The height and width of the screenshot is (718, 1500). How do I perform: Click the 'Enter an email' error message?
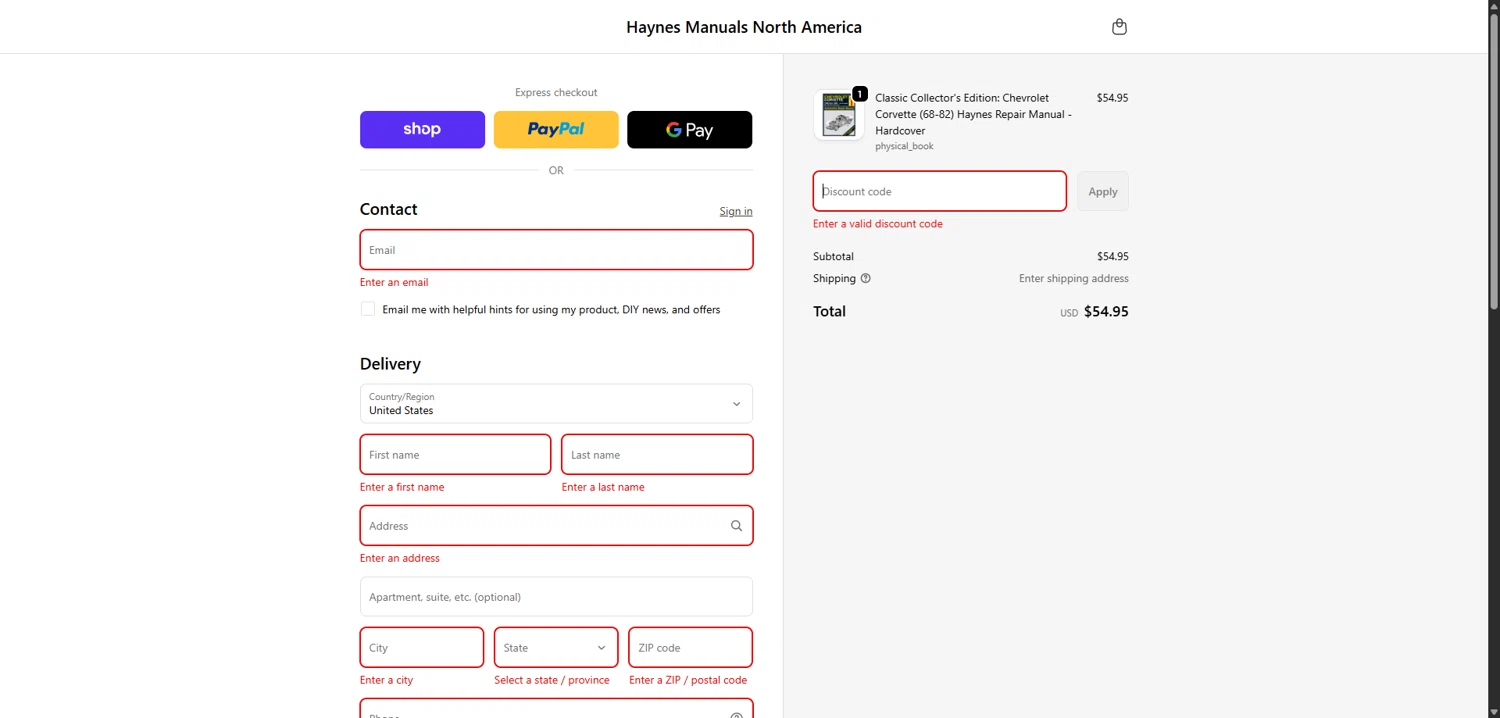394,283
